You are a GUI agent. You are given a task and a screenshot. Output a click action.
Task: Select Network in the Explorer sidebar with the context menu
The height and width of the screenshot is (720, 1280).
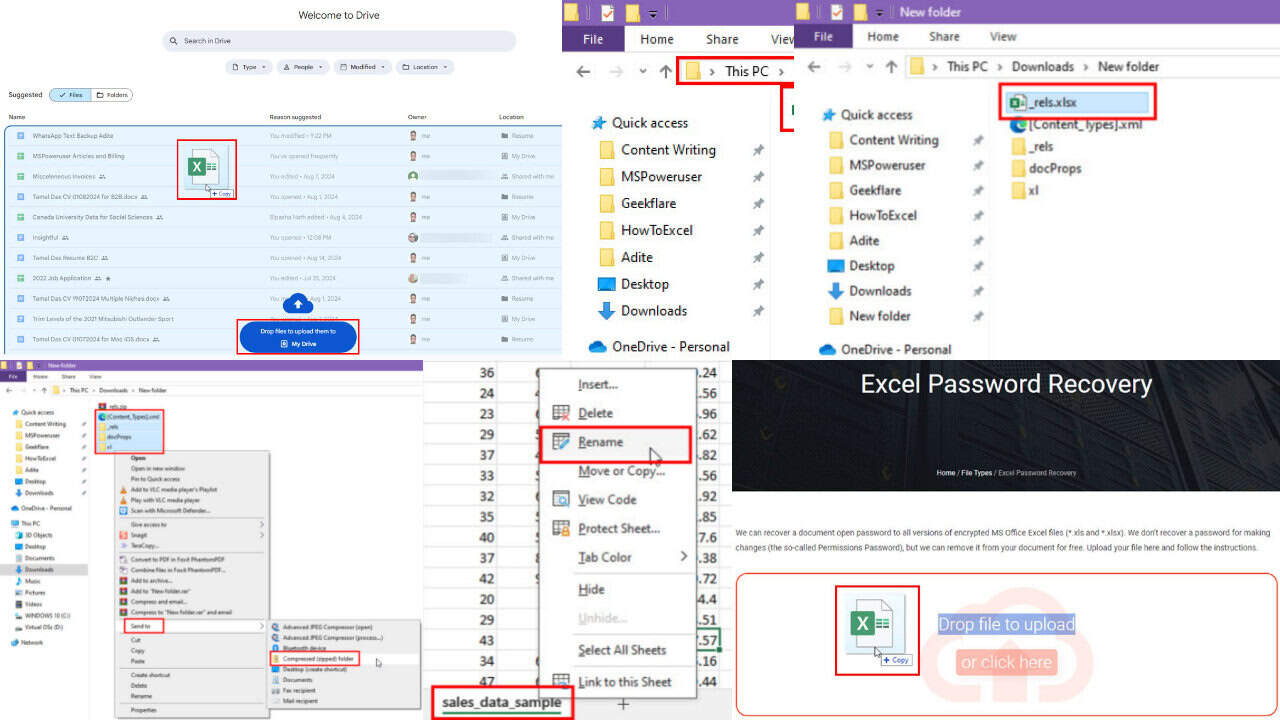tap(27, 642)
